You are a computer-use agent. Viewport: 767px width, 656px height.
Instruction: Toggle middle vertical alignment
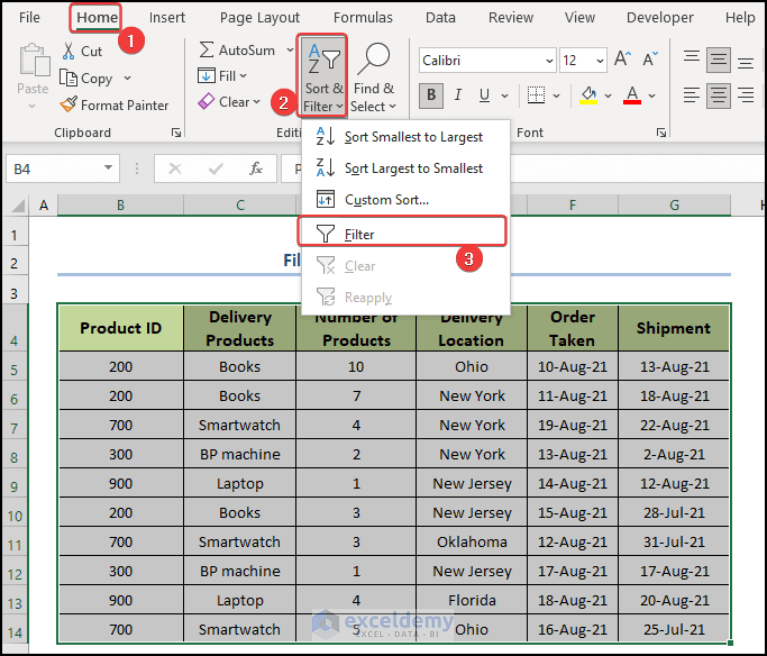(718, 60)
